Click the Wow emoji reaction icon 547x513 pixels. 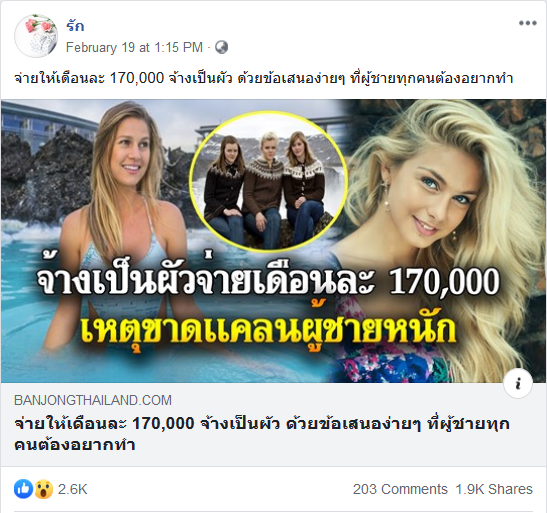pyautogui.click(x=44, y=489)
